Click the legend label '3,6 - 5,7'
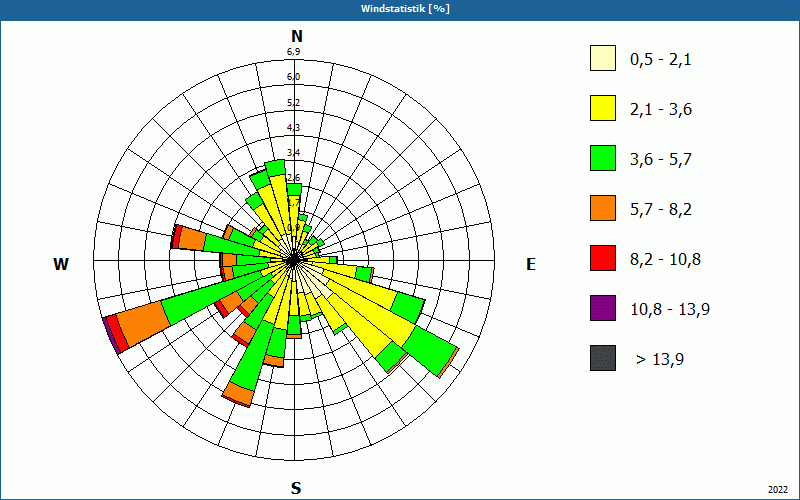 click(661, 160)
